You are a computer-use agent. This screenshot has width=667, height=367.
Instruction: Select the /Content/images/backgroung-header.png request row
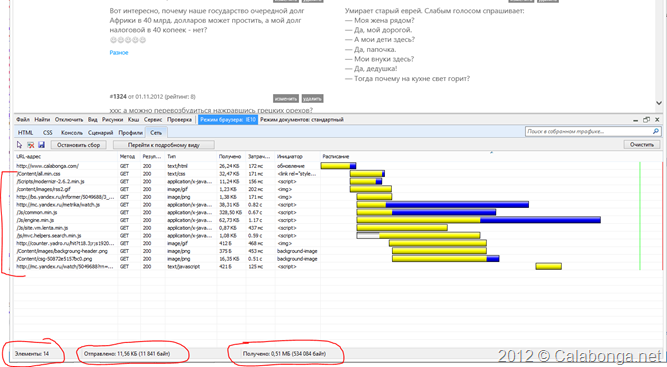click(338, 251)
